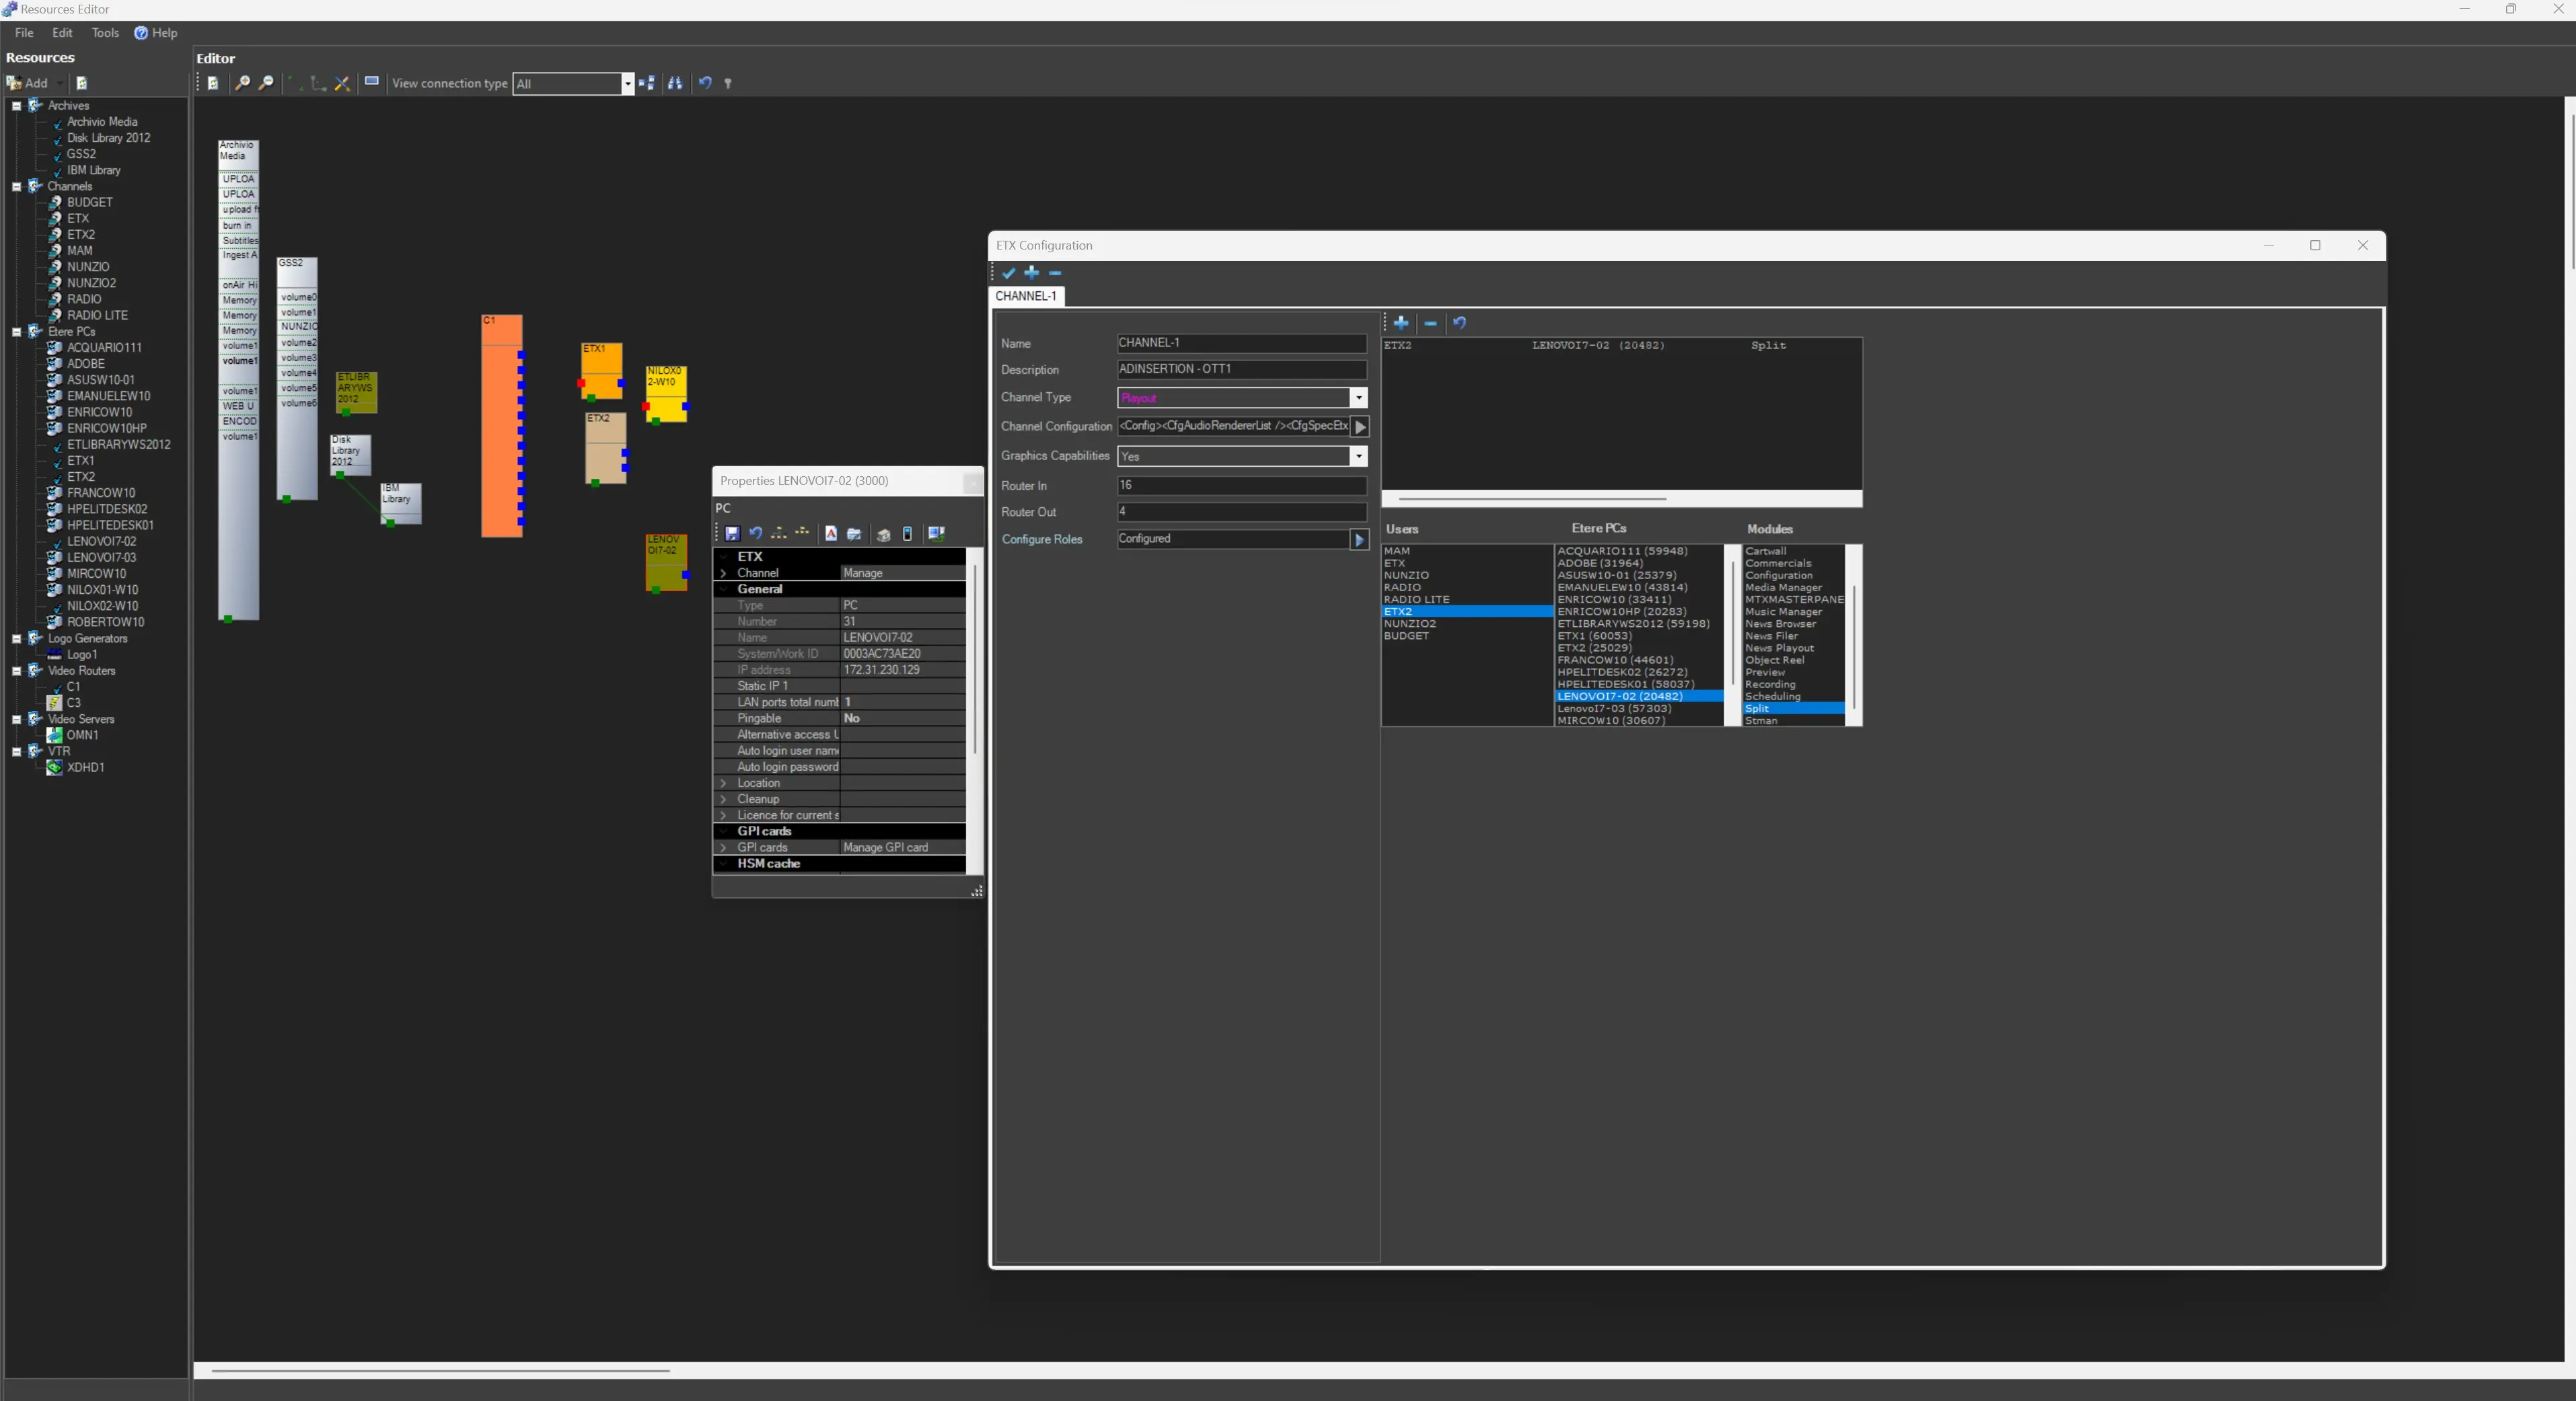Click the binoculars find icon

point(675,83)
